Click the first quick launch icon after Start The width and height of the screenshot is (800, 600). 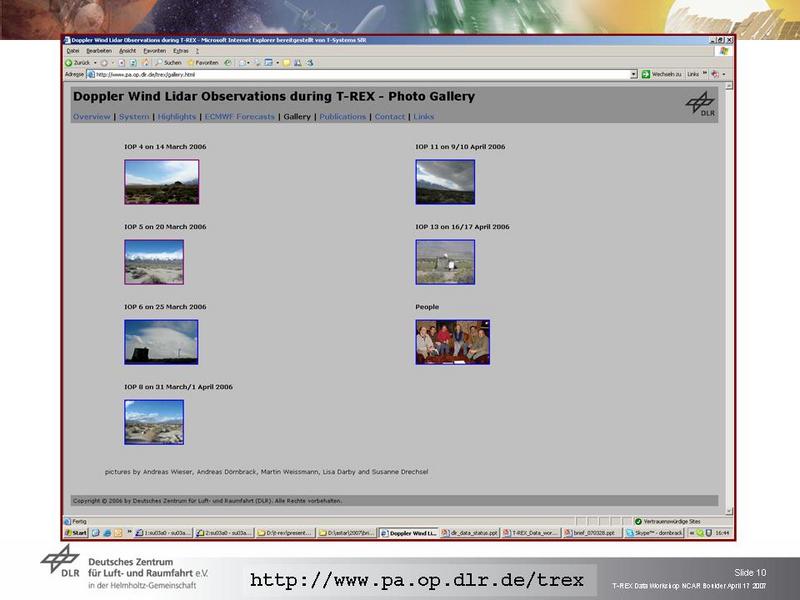[x=95, y=533]
